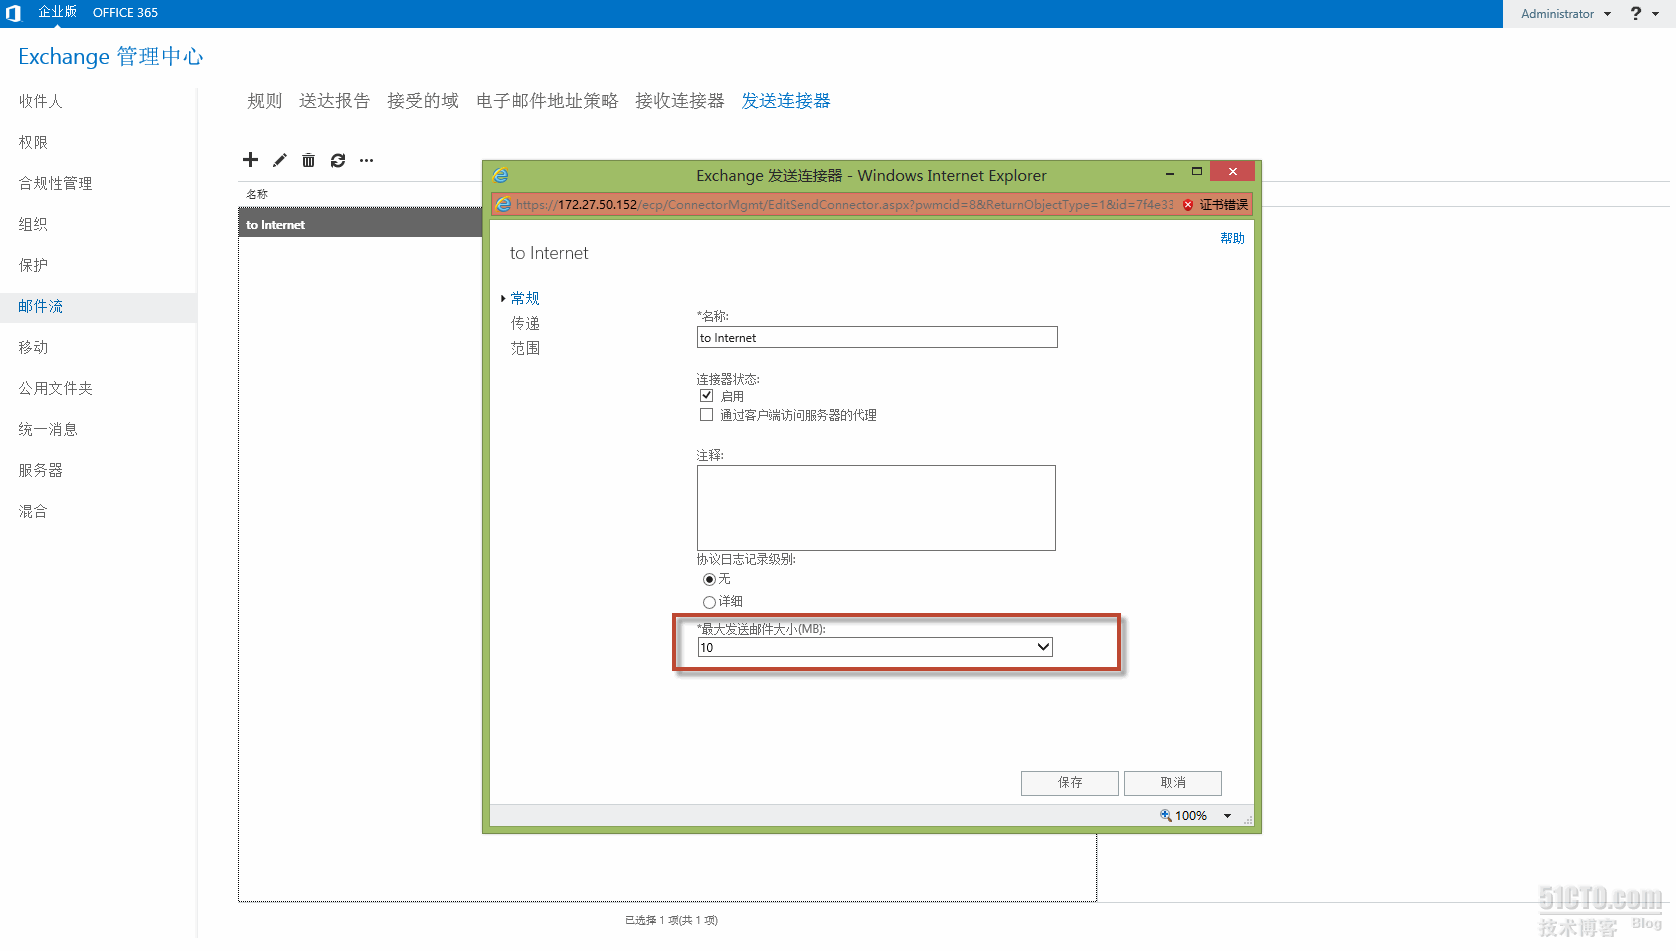Open the 常规 section in dialog
The width and height of the screenshot is (1676, 951).
click(525, 298)
